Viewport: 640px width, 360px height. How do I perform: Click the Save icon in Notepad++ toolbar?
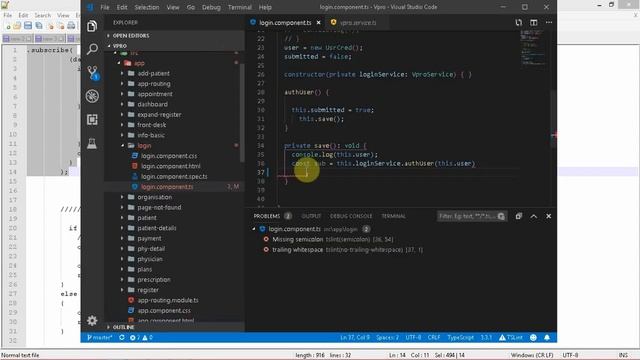28,26
